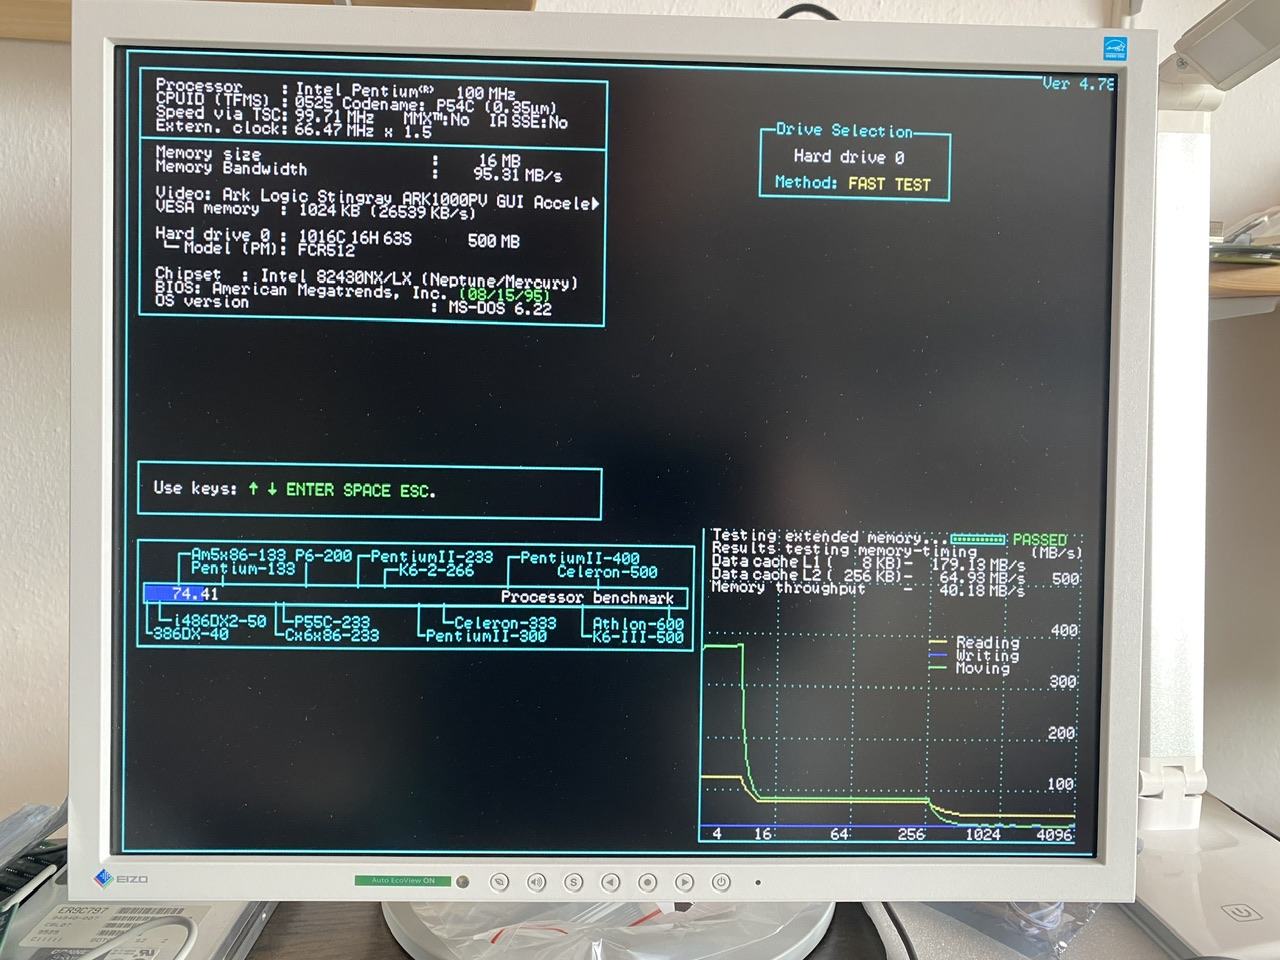Click the Ver 4.78 version text
Image resolution: width=1280 pixels, height=960 pixels.
(x=1078, y=83)
